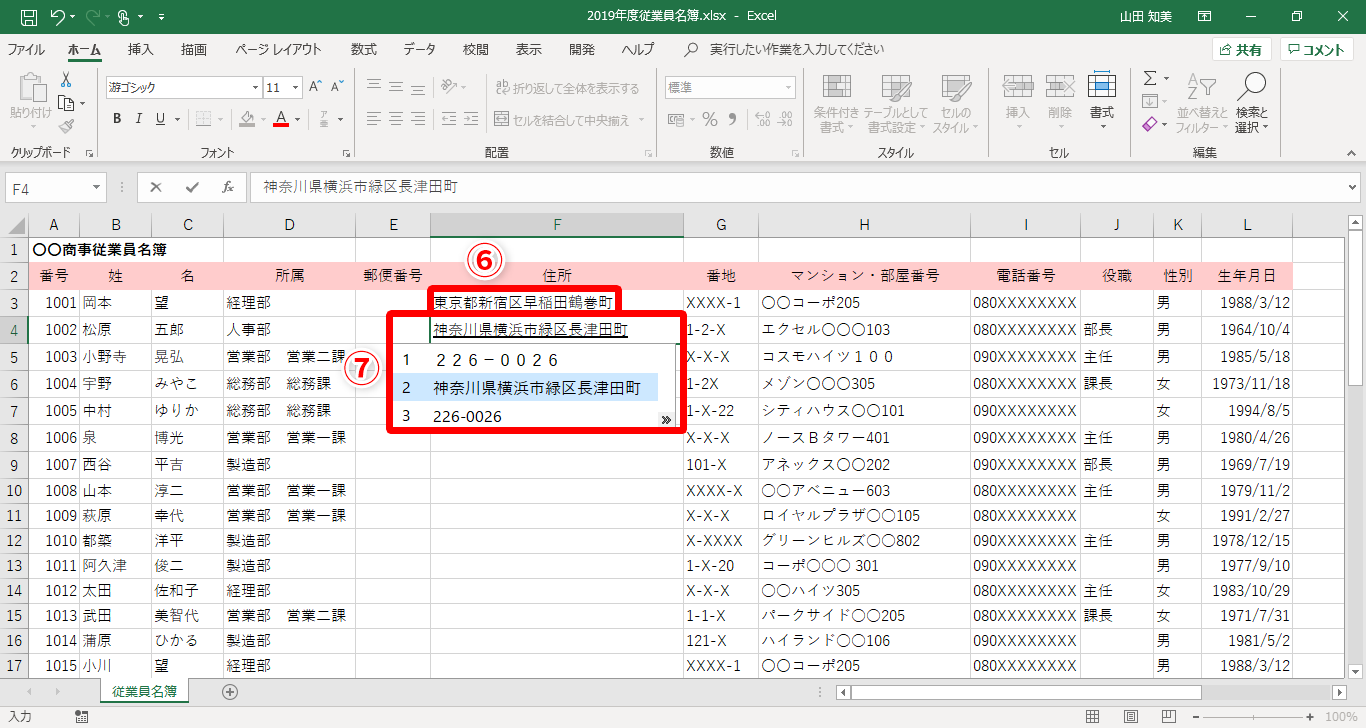Zoom in with the plus button
Screen dimensions: 1366x728
click(1310, 716)
